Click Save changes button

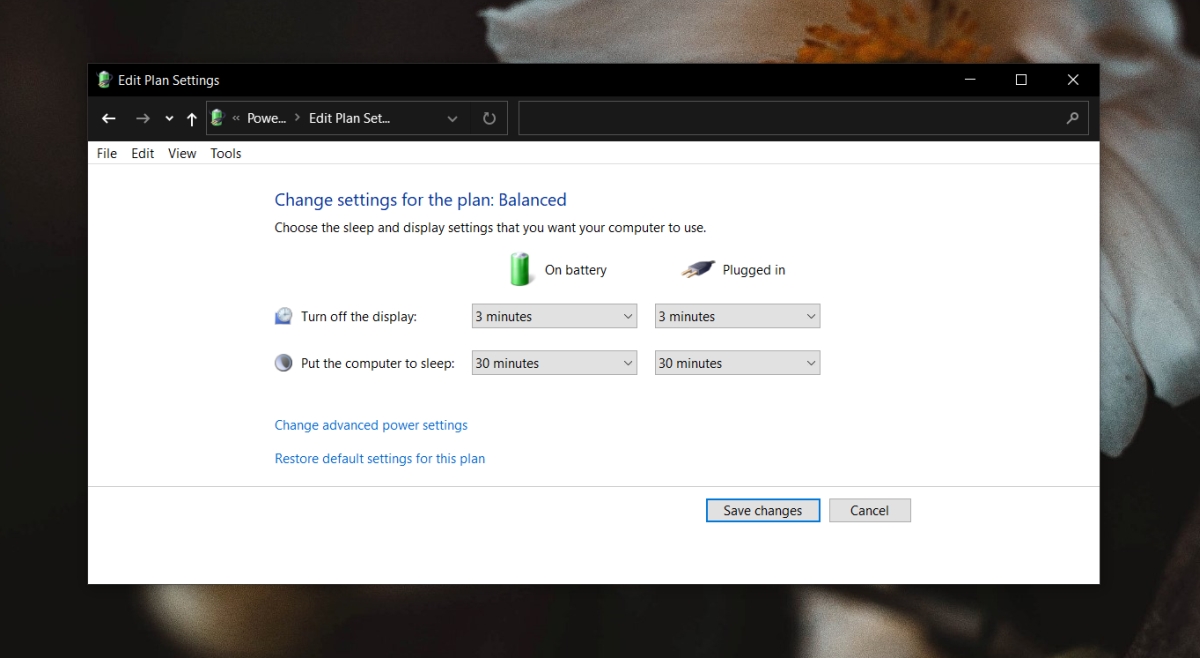click(763, 510)
